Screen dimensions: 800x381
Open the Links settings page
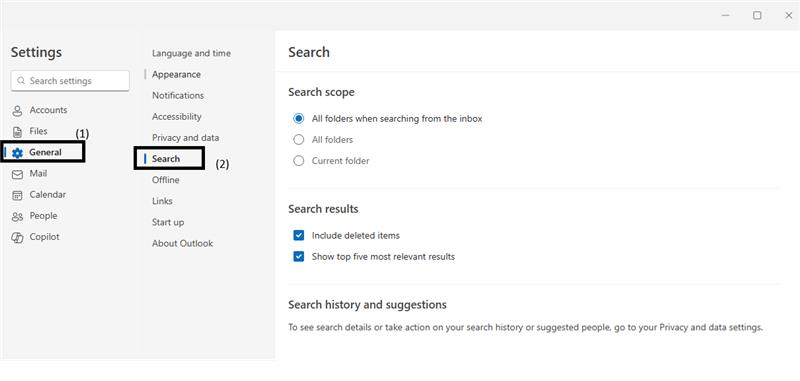(162, 201)
